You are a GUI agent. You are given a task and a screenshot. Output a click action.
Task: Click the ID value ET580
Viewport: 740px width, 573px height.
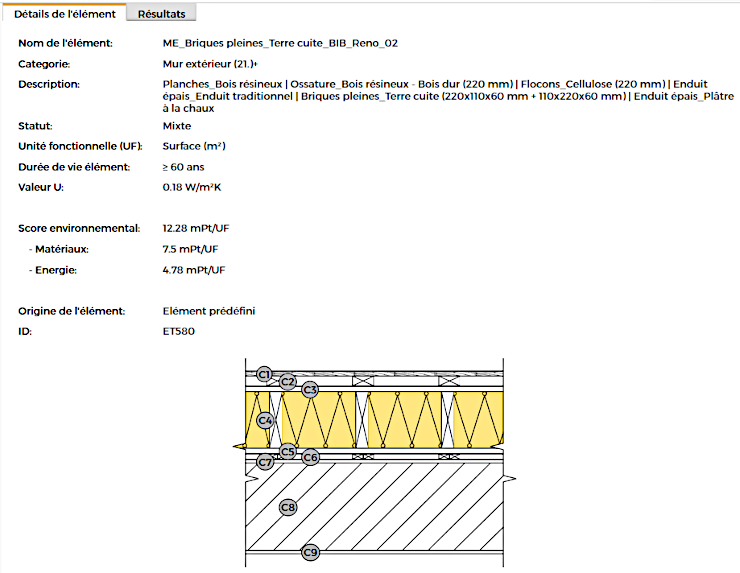point(178,331)
